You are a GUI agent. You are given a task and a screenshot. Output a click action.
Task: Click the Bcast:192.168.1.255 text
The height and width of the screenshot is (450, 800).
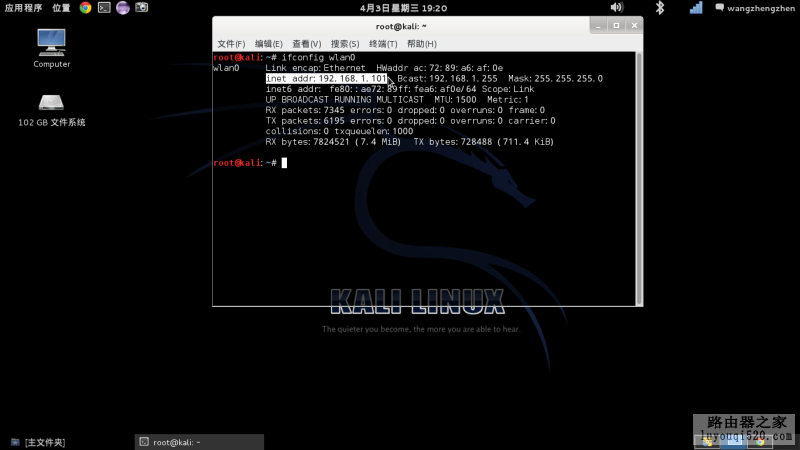tap(447, 79)
